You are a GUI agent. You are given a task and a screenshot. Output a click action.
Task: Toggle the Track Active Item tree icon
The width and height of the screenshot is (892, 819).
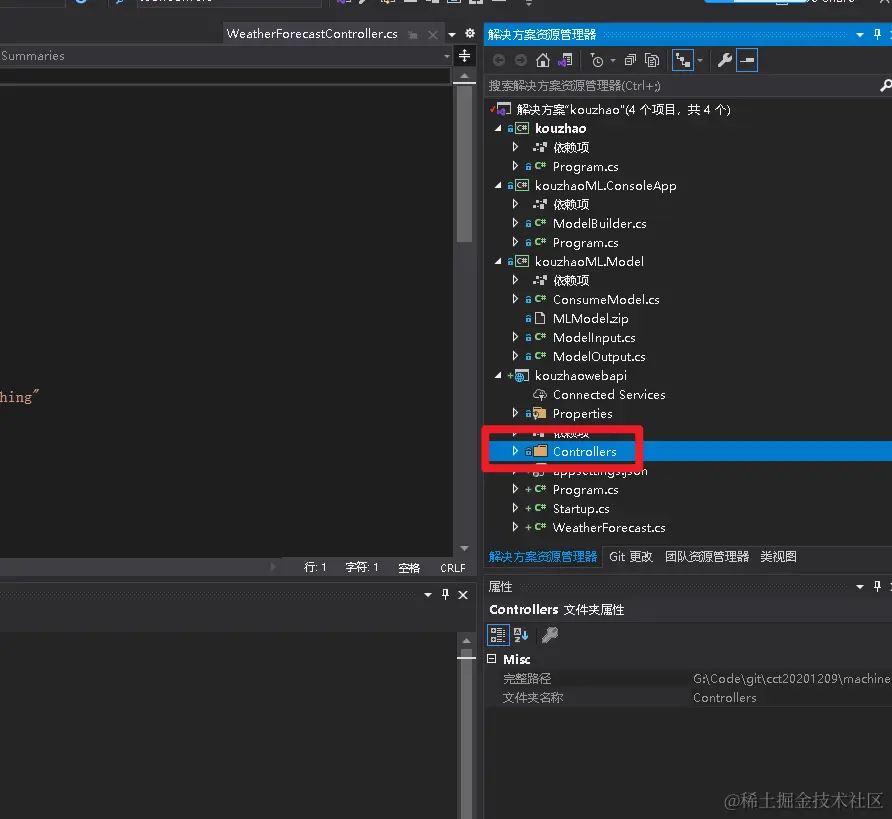click(683, 60)
